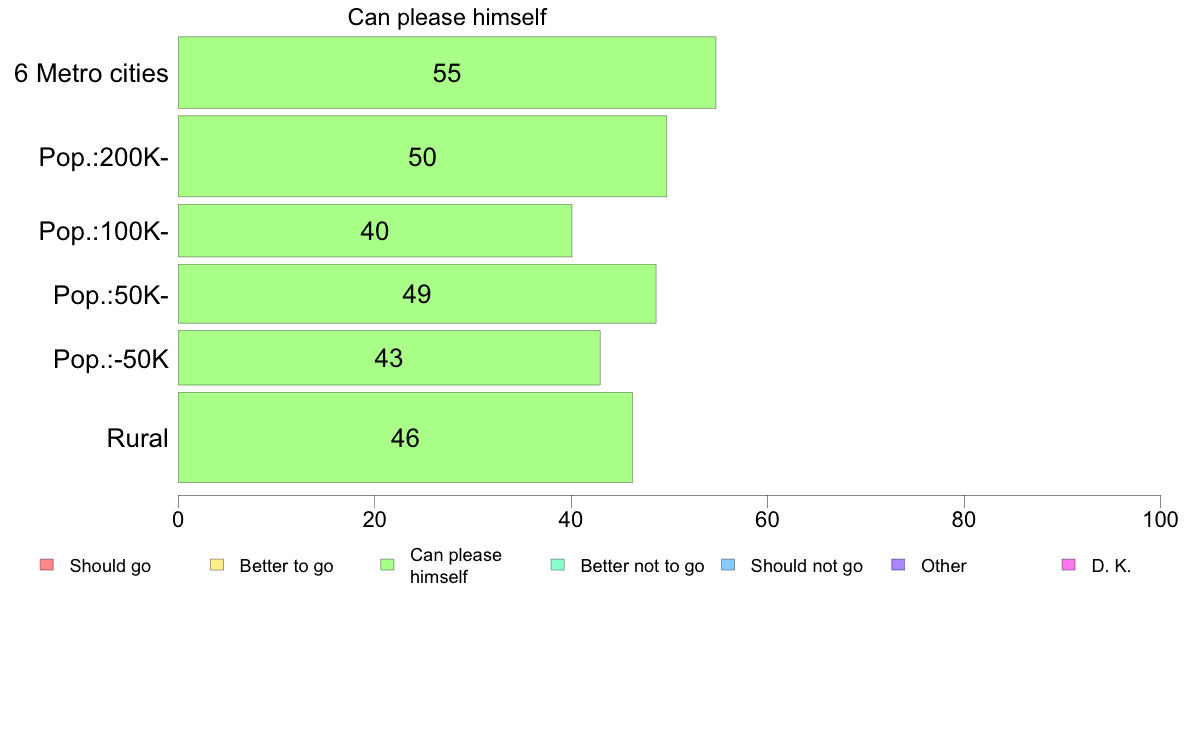This screenshot has height=736, width=1188.
Task: Click the 'Better to go' legend label
Action: 286,566
